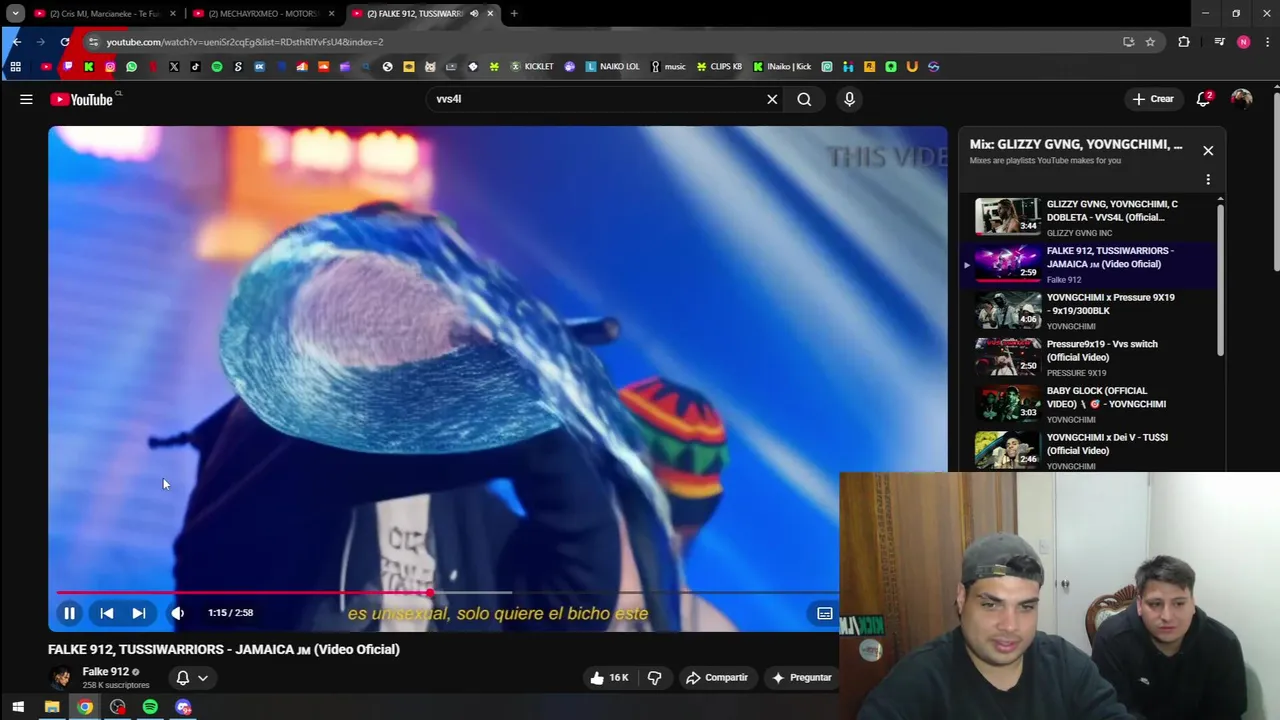
Task: Open the notifications bell in the header
Action: click(1204, 99)
